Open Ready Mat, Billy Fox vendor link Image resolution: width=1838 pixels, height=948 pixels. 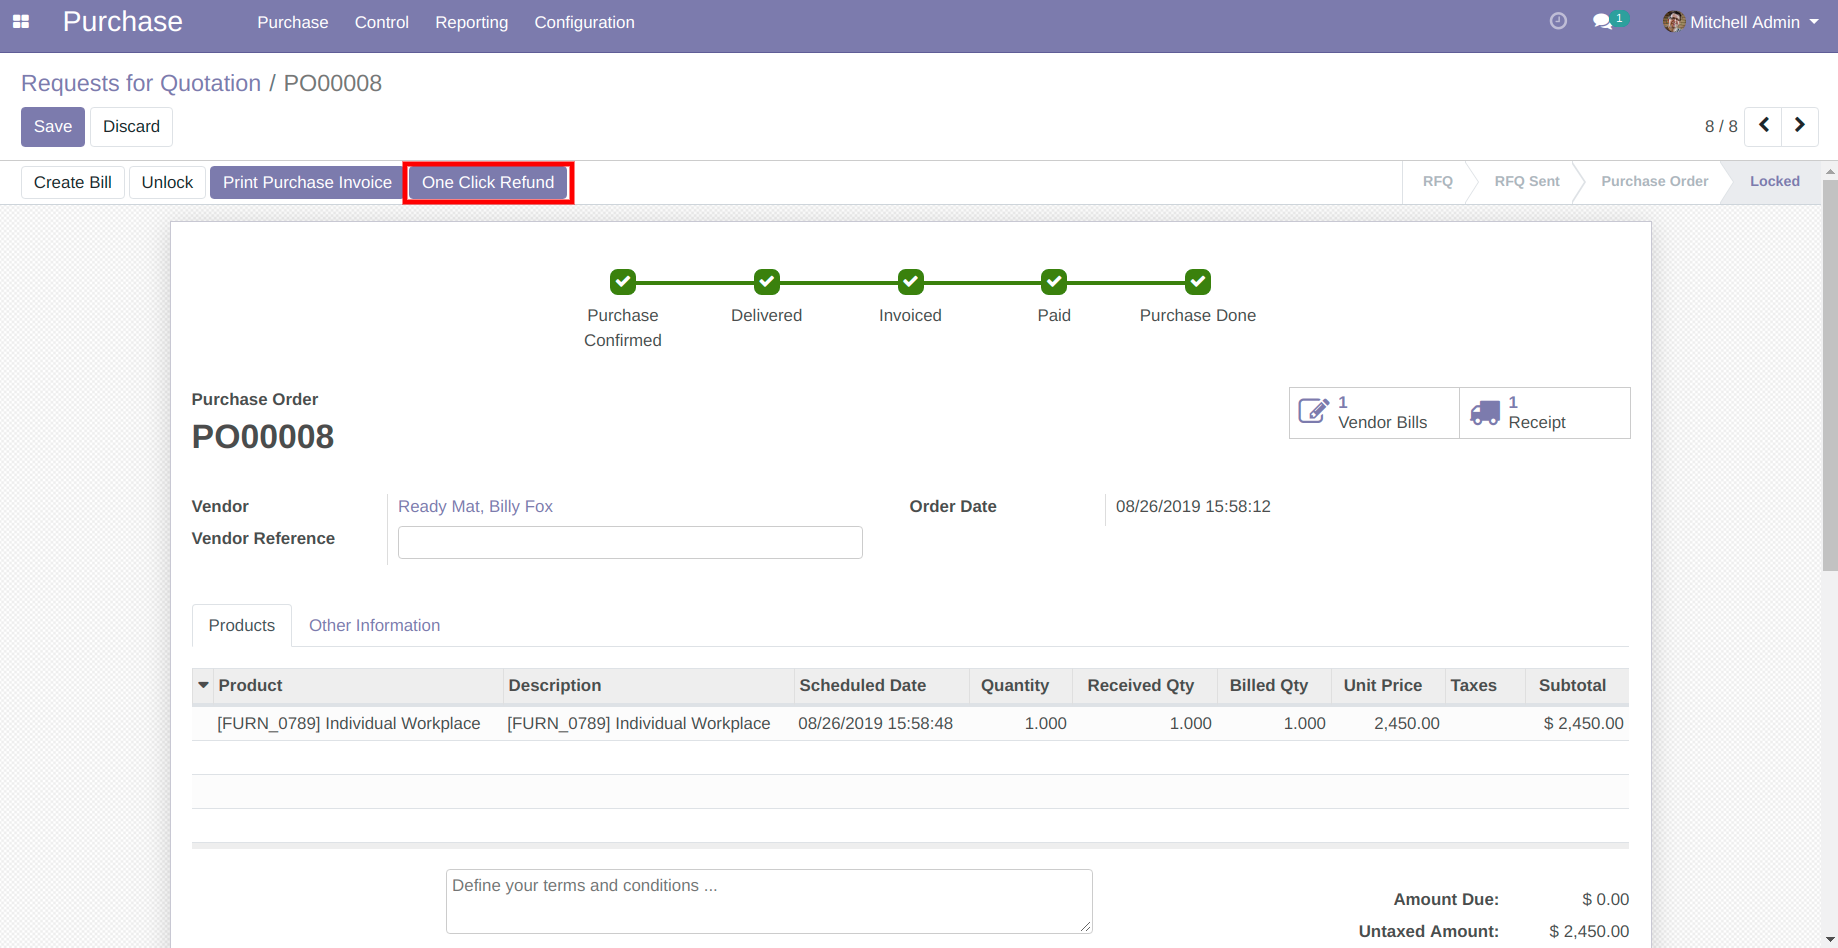(x=475, y=506)
